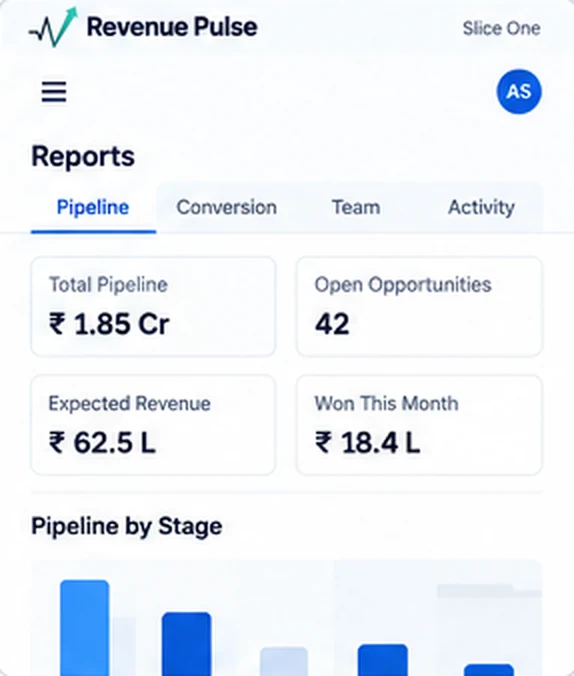Select the tallest light-blue chart bar
Screen dimensions: 574x676
coord(85,628)
